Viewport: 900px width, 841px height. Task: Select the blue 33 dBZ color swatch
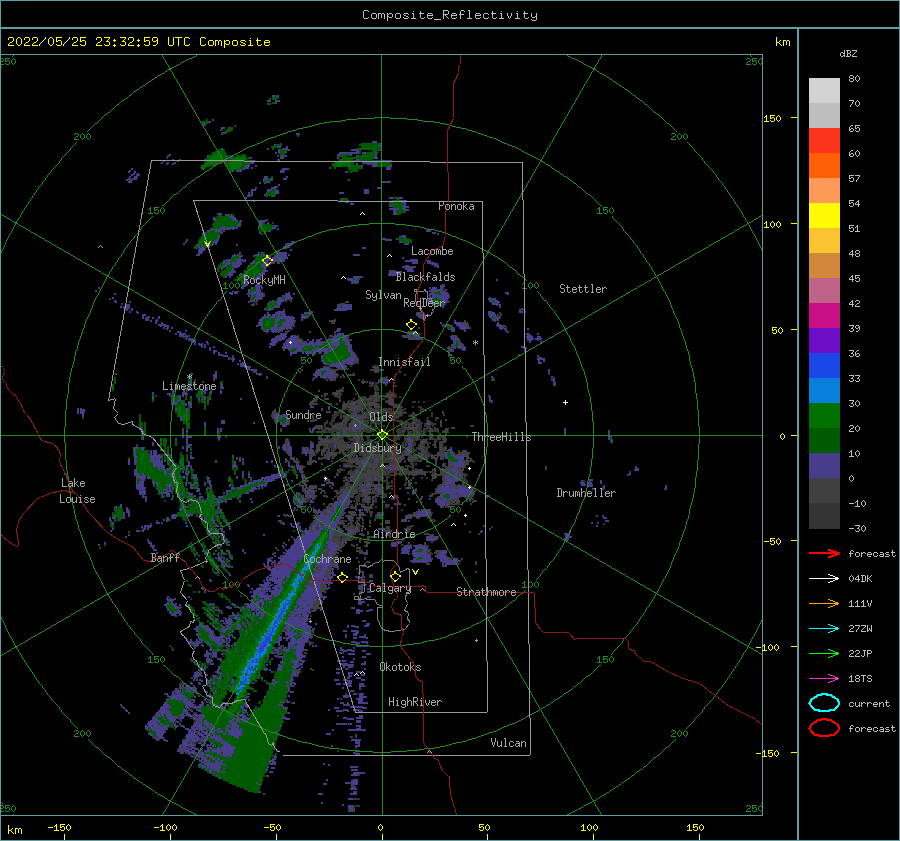click(824, 366)
